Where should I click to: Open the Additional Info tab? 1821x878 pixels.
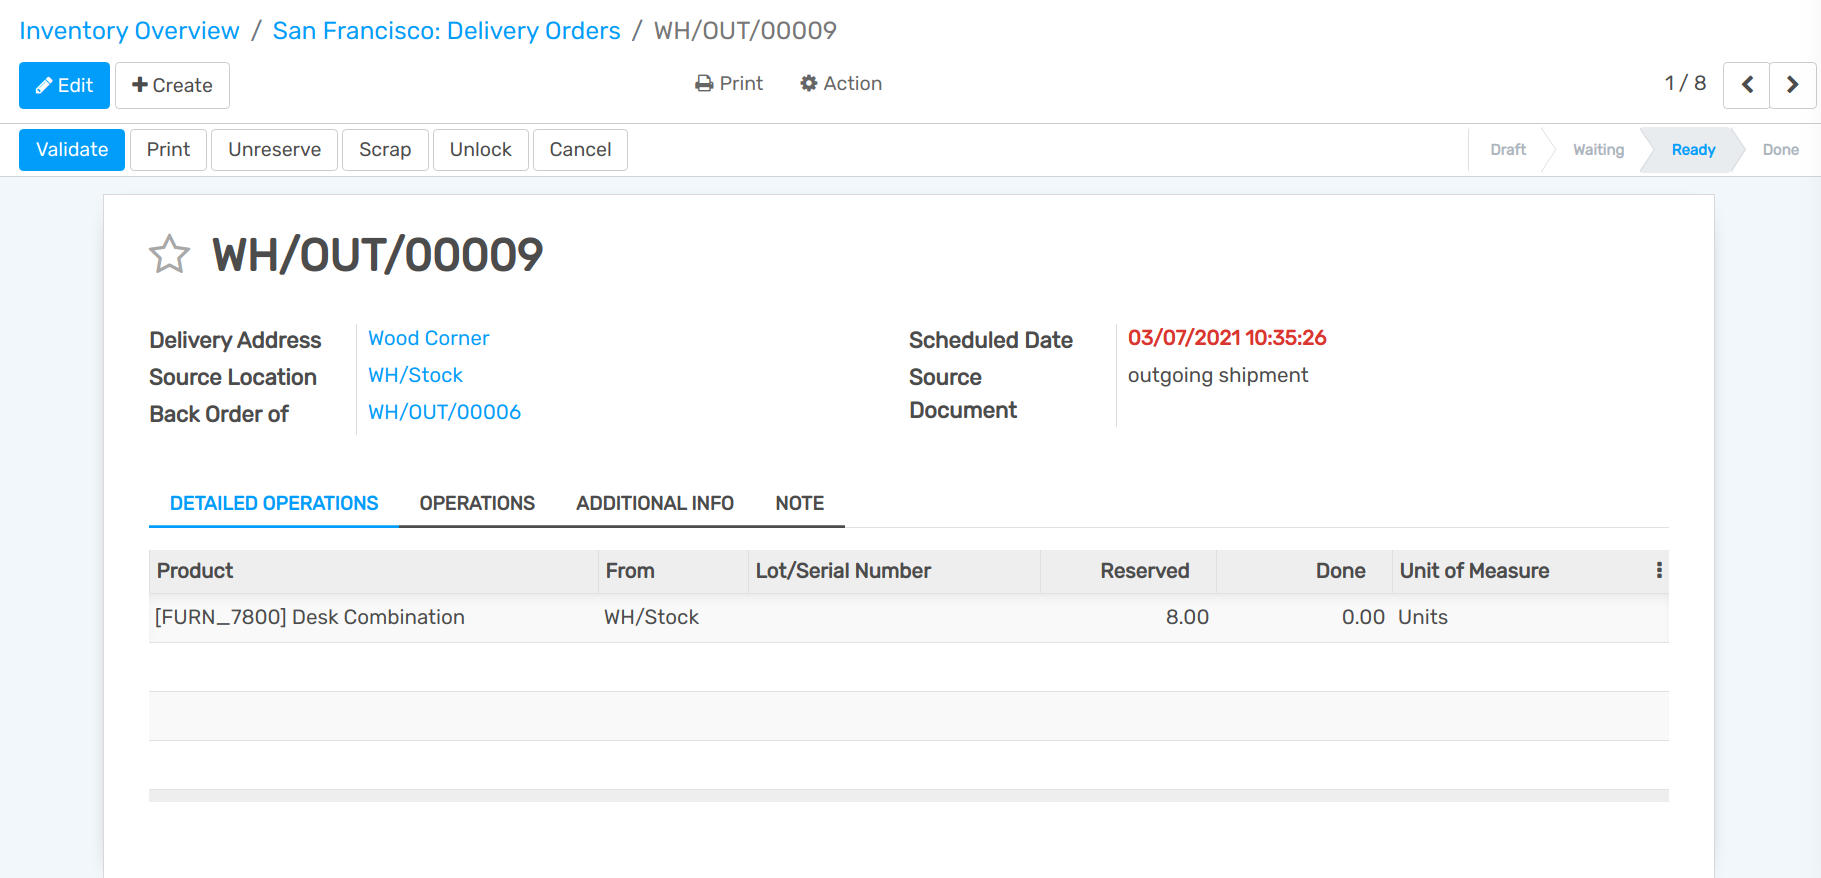click(654, 503)
